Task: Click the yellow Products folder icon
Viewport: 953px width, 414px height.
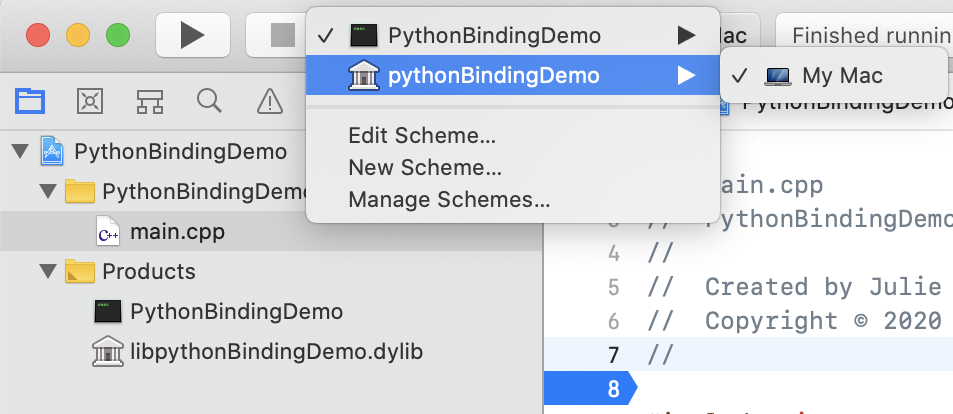Action: [80, 271]
